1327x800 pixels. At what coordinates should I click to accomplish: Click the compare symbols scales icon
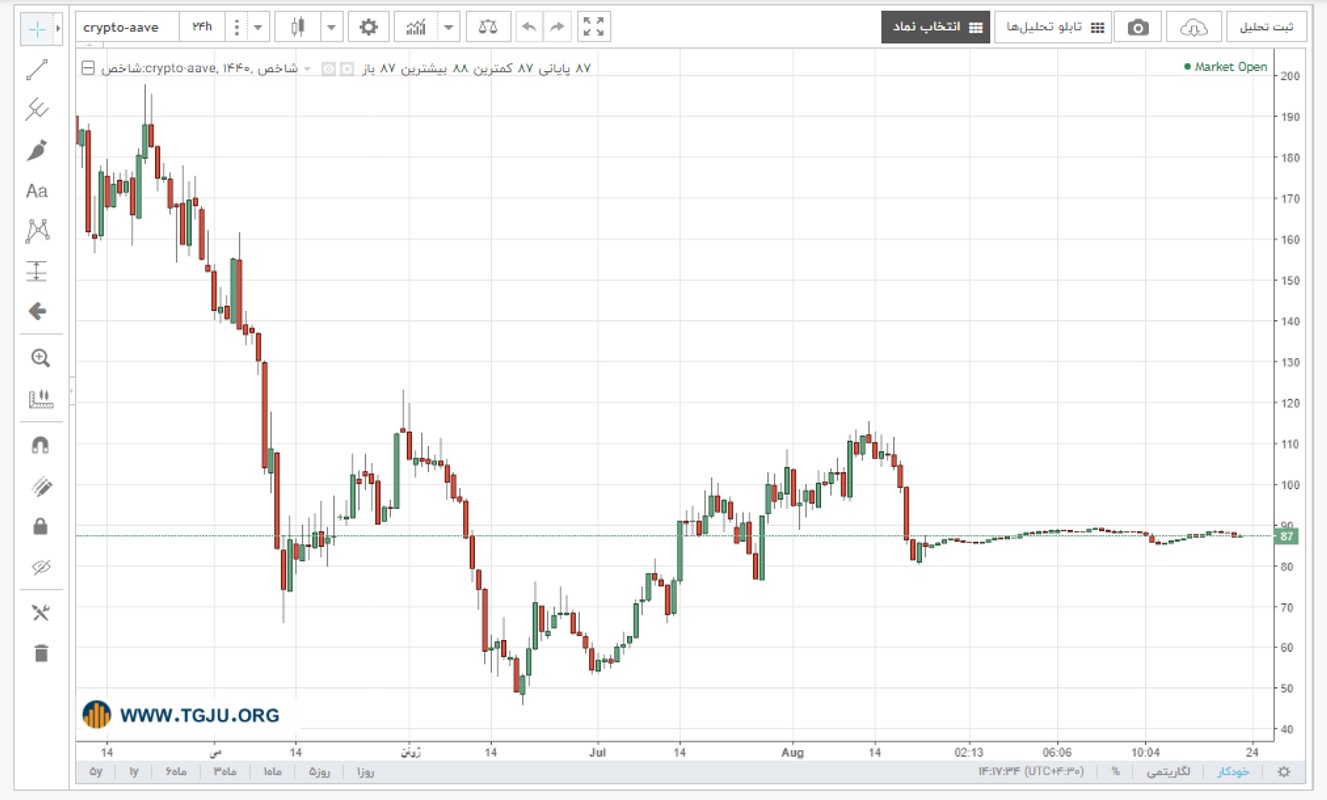pyautogui.click(x=488, y=27)
